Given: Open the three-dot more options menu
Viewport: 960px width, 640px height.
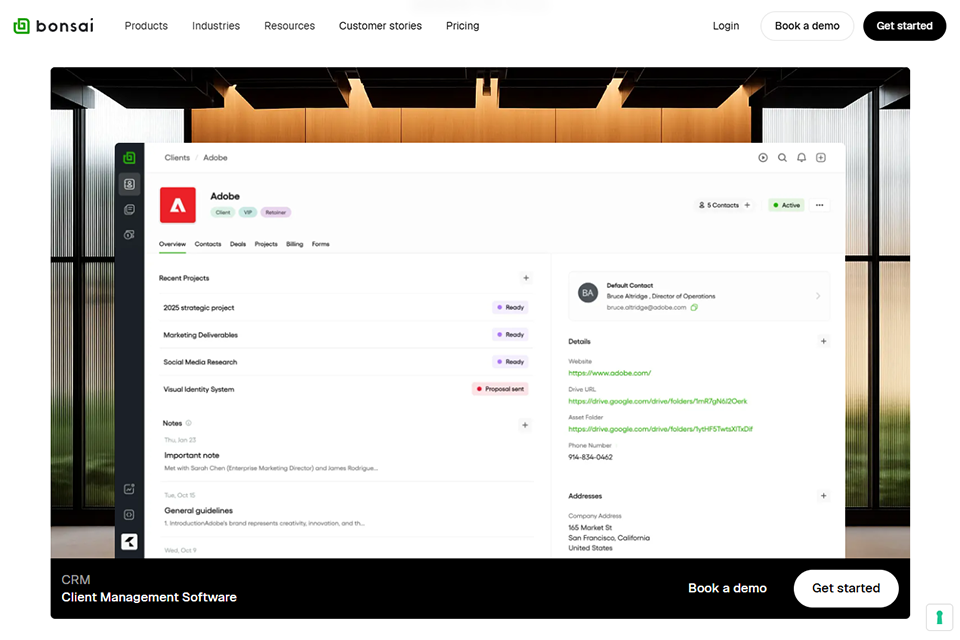Looking at the screenshot, I should 819,205.
